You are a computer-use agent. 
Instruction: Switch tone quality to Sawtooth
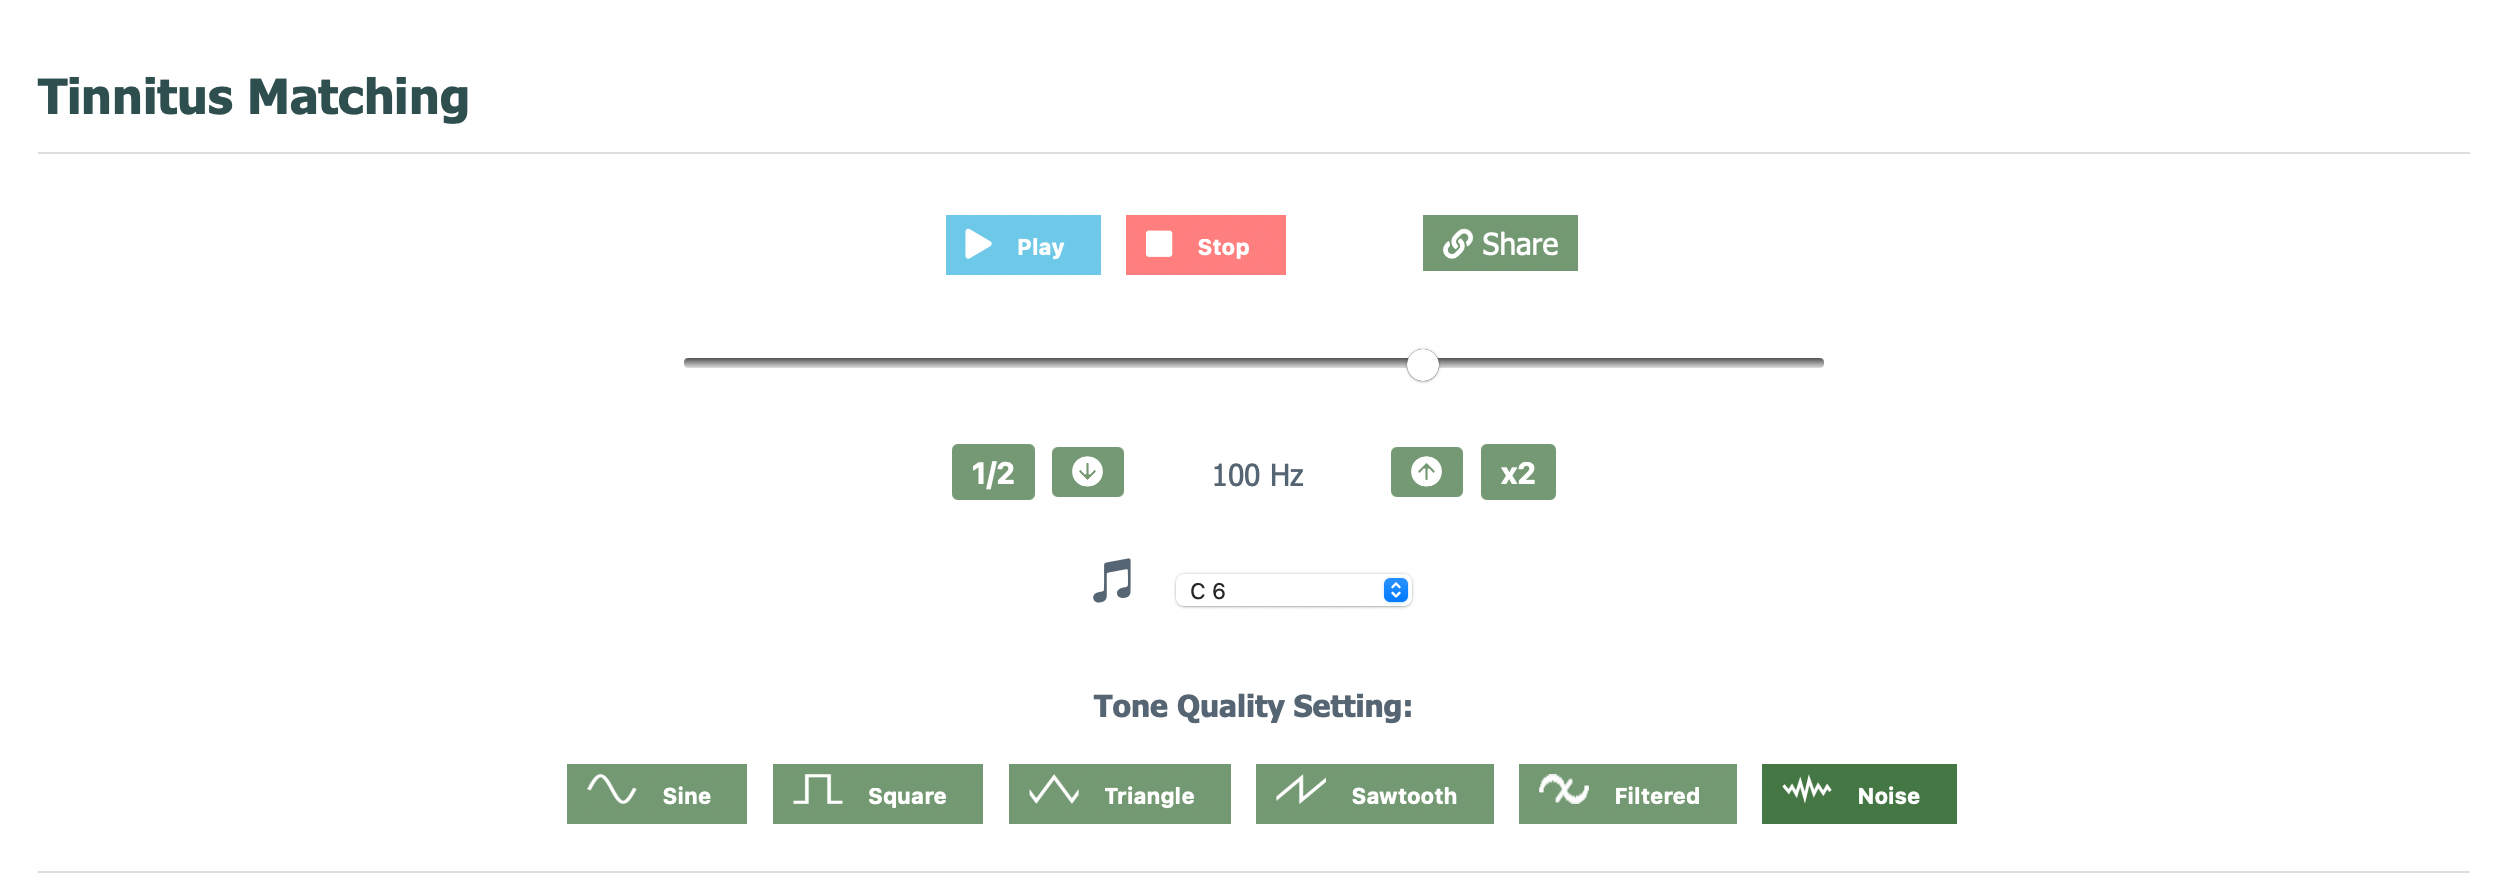(x=1374, y=795)
